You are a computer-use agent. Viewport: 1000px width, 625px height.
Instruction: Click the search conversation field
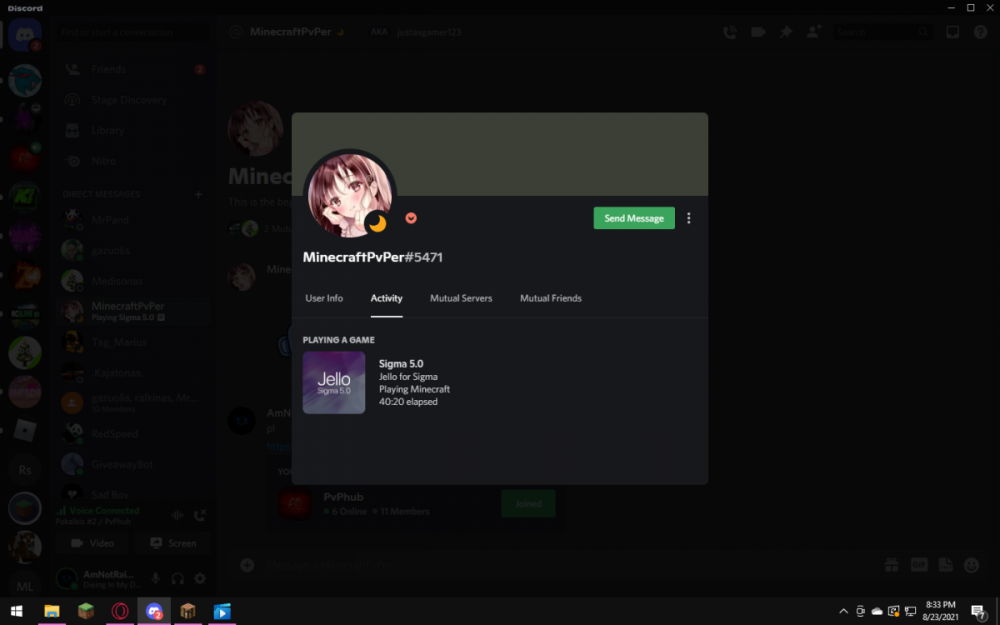(x=133, y=32)
